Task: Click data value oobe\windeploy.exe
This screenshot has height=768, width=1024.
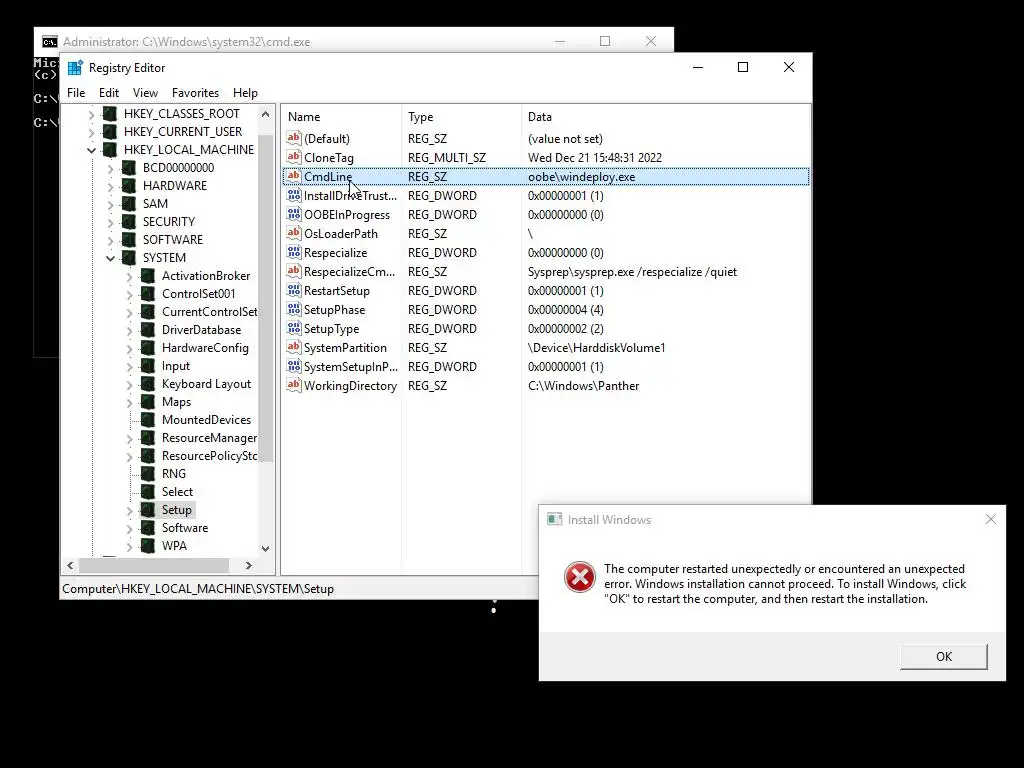Action: (581, 176)
